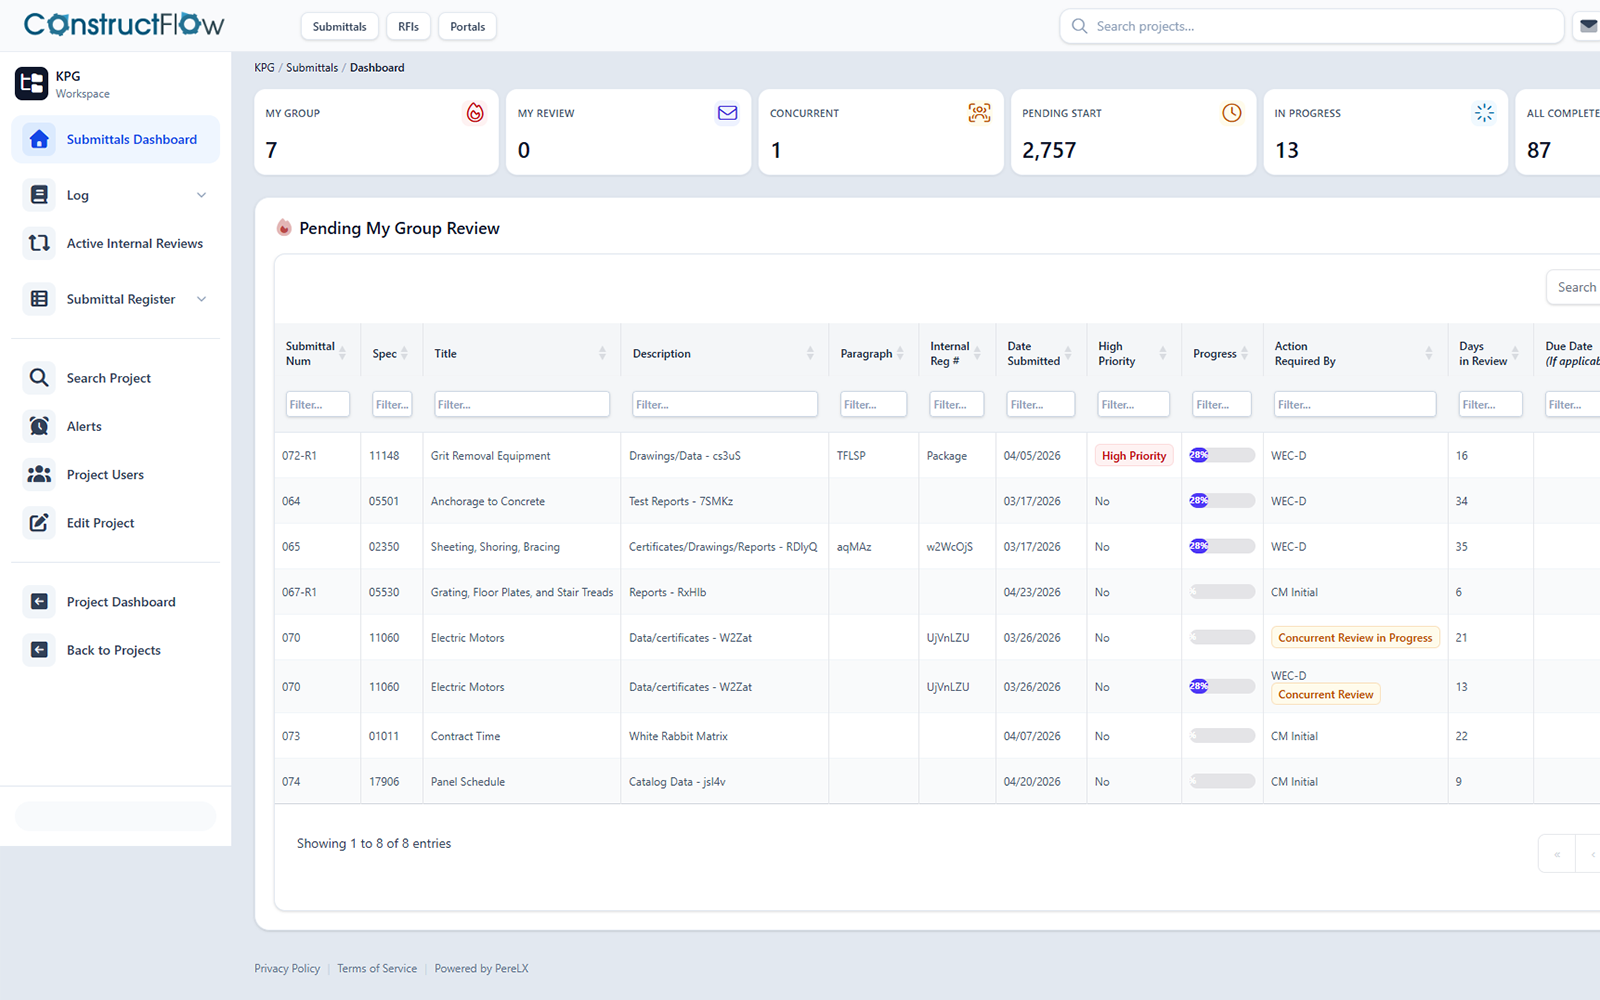1600x1000 pixels.
Task: Go to first page pagination button
Action: tap(1557, 854)
